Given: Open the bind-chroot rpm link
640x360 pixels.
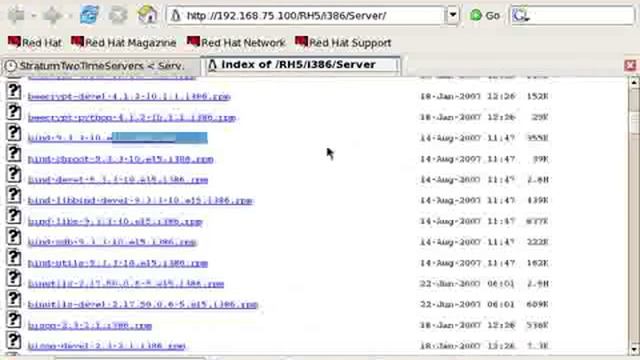Looking at the screenshot, I should pyautogui.click(x=120, y=159).
